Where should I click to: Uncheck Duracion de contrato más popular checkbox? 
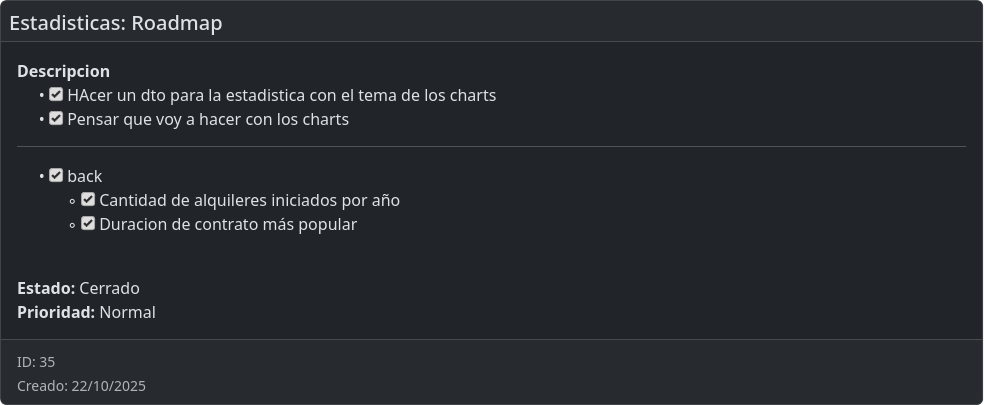pos(88,223)
